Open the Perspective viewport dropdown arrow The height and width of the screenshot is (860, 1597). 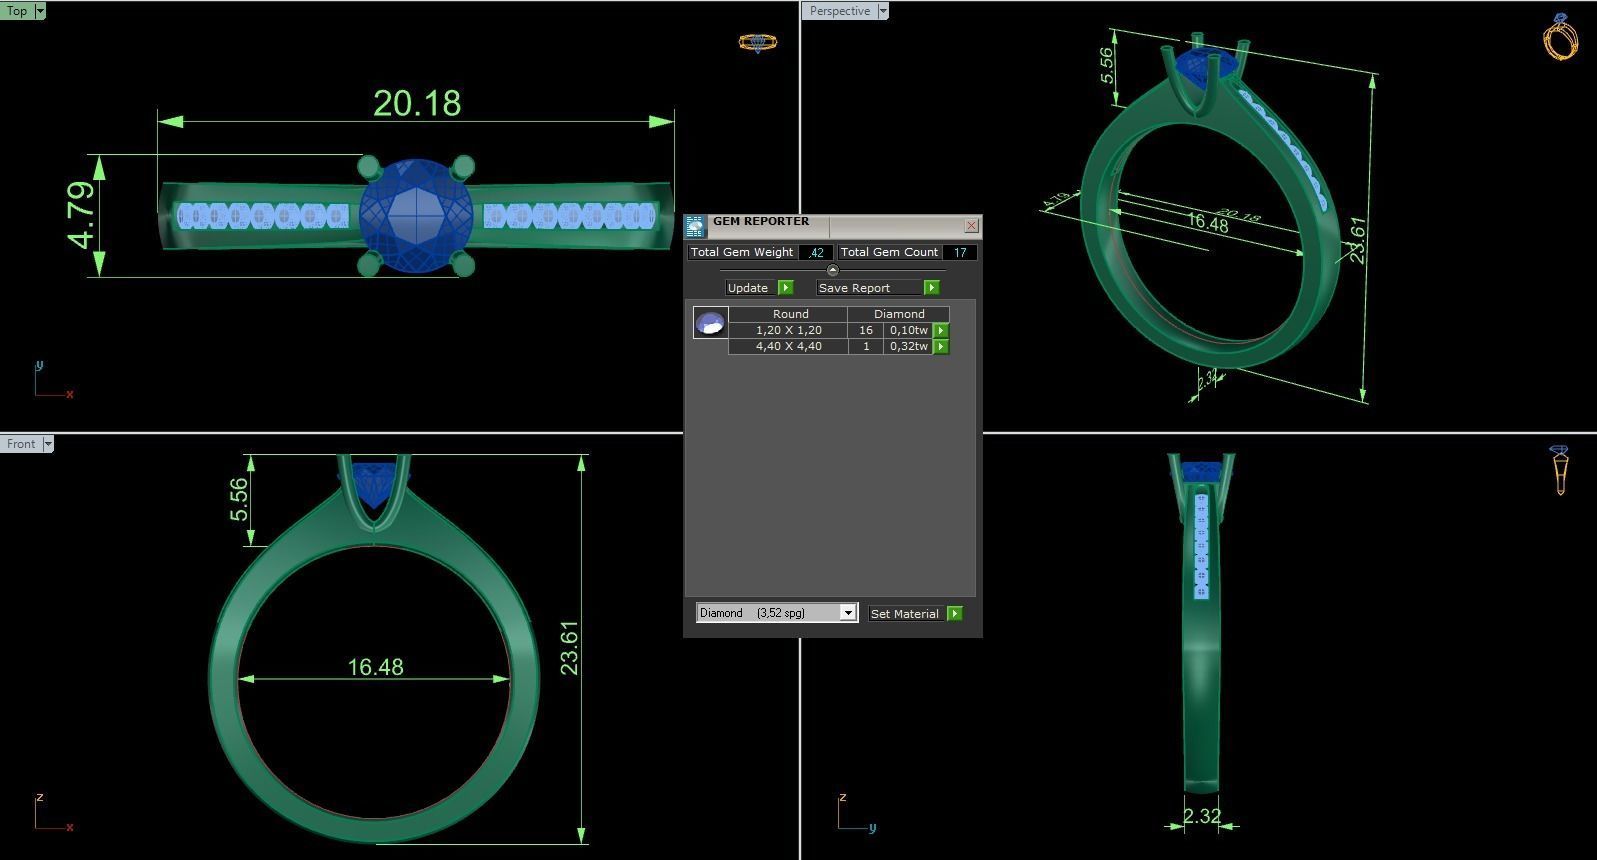(x=882, y=11)
